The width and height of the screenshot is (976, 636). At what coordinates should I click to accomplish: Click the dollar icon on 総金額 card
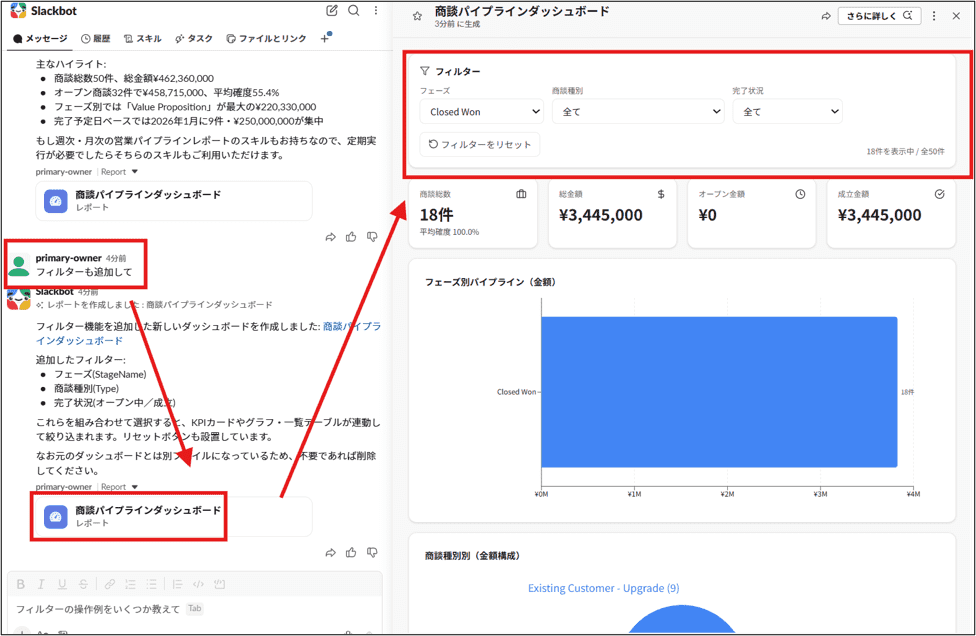661,194
